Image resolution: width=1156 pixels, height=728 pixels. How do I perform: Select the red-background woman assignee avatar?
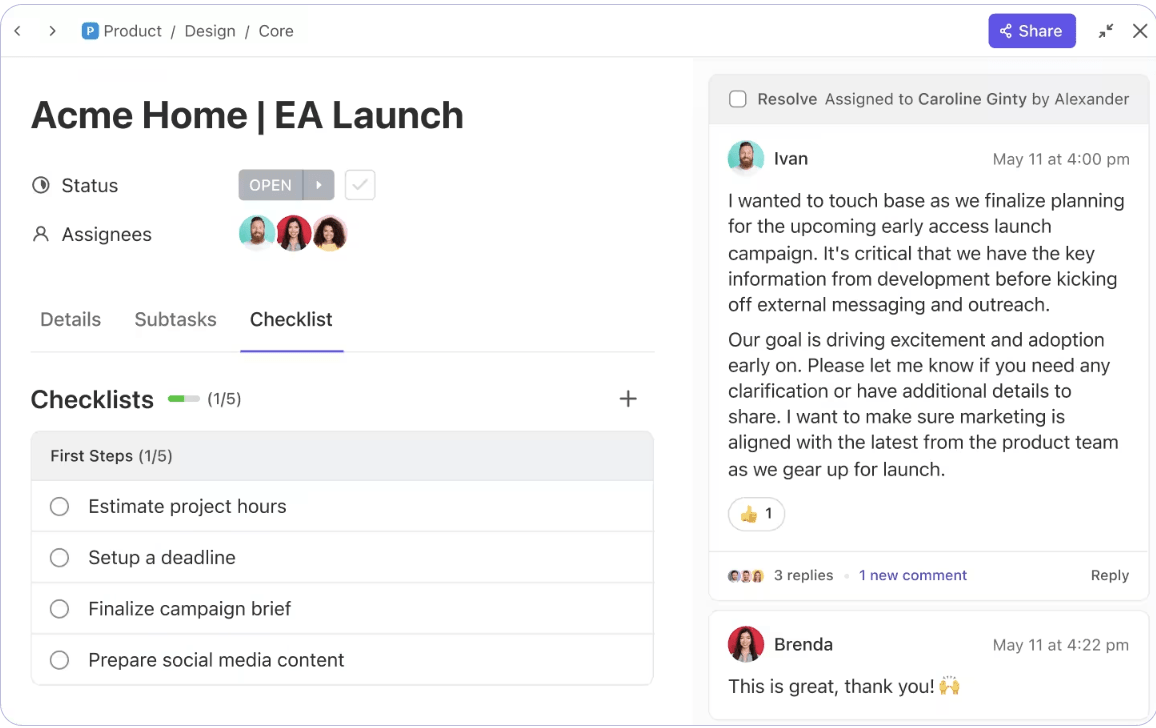[x=293, y=233]
